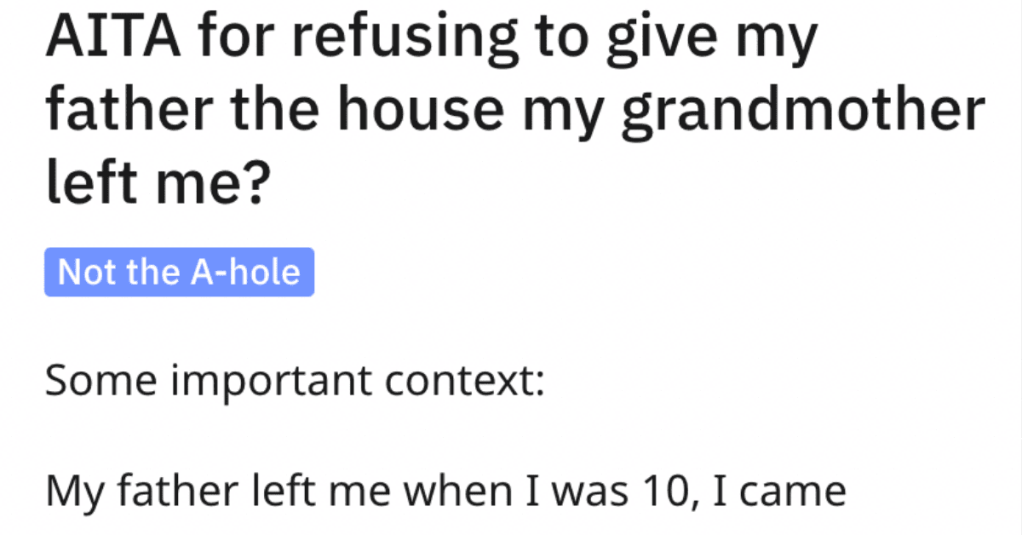Open the AITA post title link
The width and height of the screenshot is (1022, 535).
tap(515, 108)
